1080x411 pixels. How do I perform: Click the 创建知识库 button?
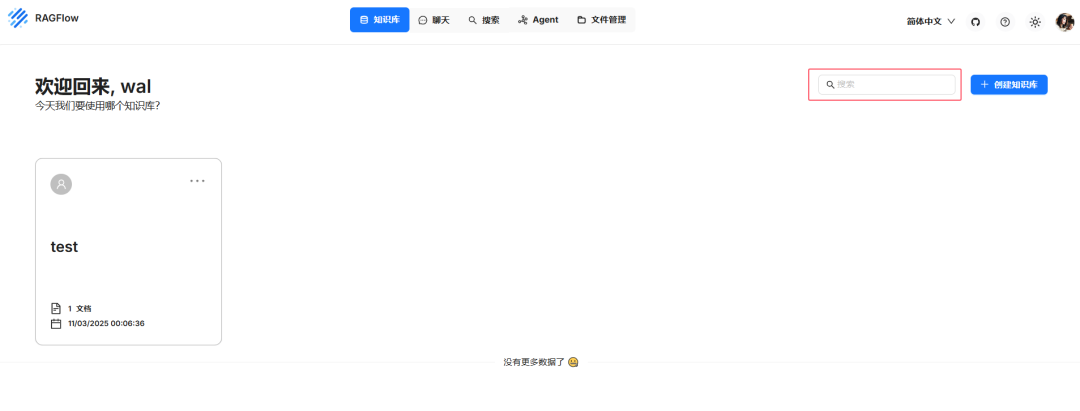click(1009, 85)
